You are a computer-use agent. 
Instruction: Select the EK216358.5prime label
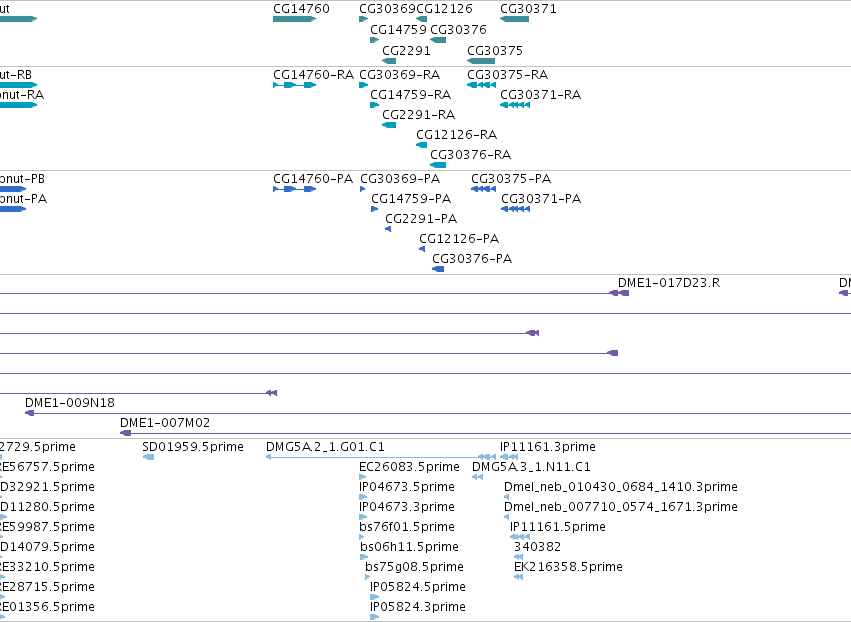tap(568, 567)
